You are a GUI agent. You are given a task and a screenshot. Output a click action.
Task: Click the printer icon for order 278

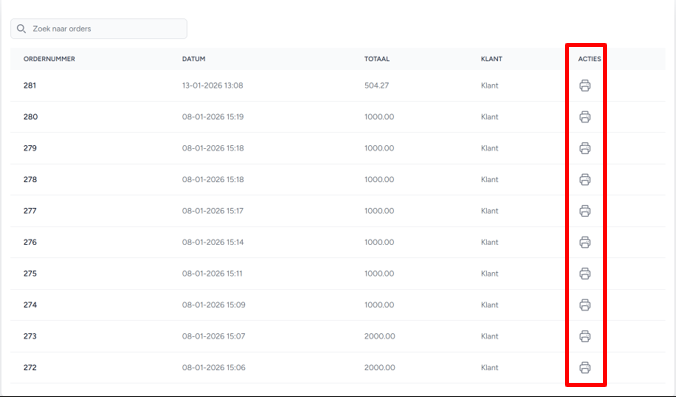pyautogui.click(x=585, y=179)
